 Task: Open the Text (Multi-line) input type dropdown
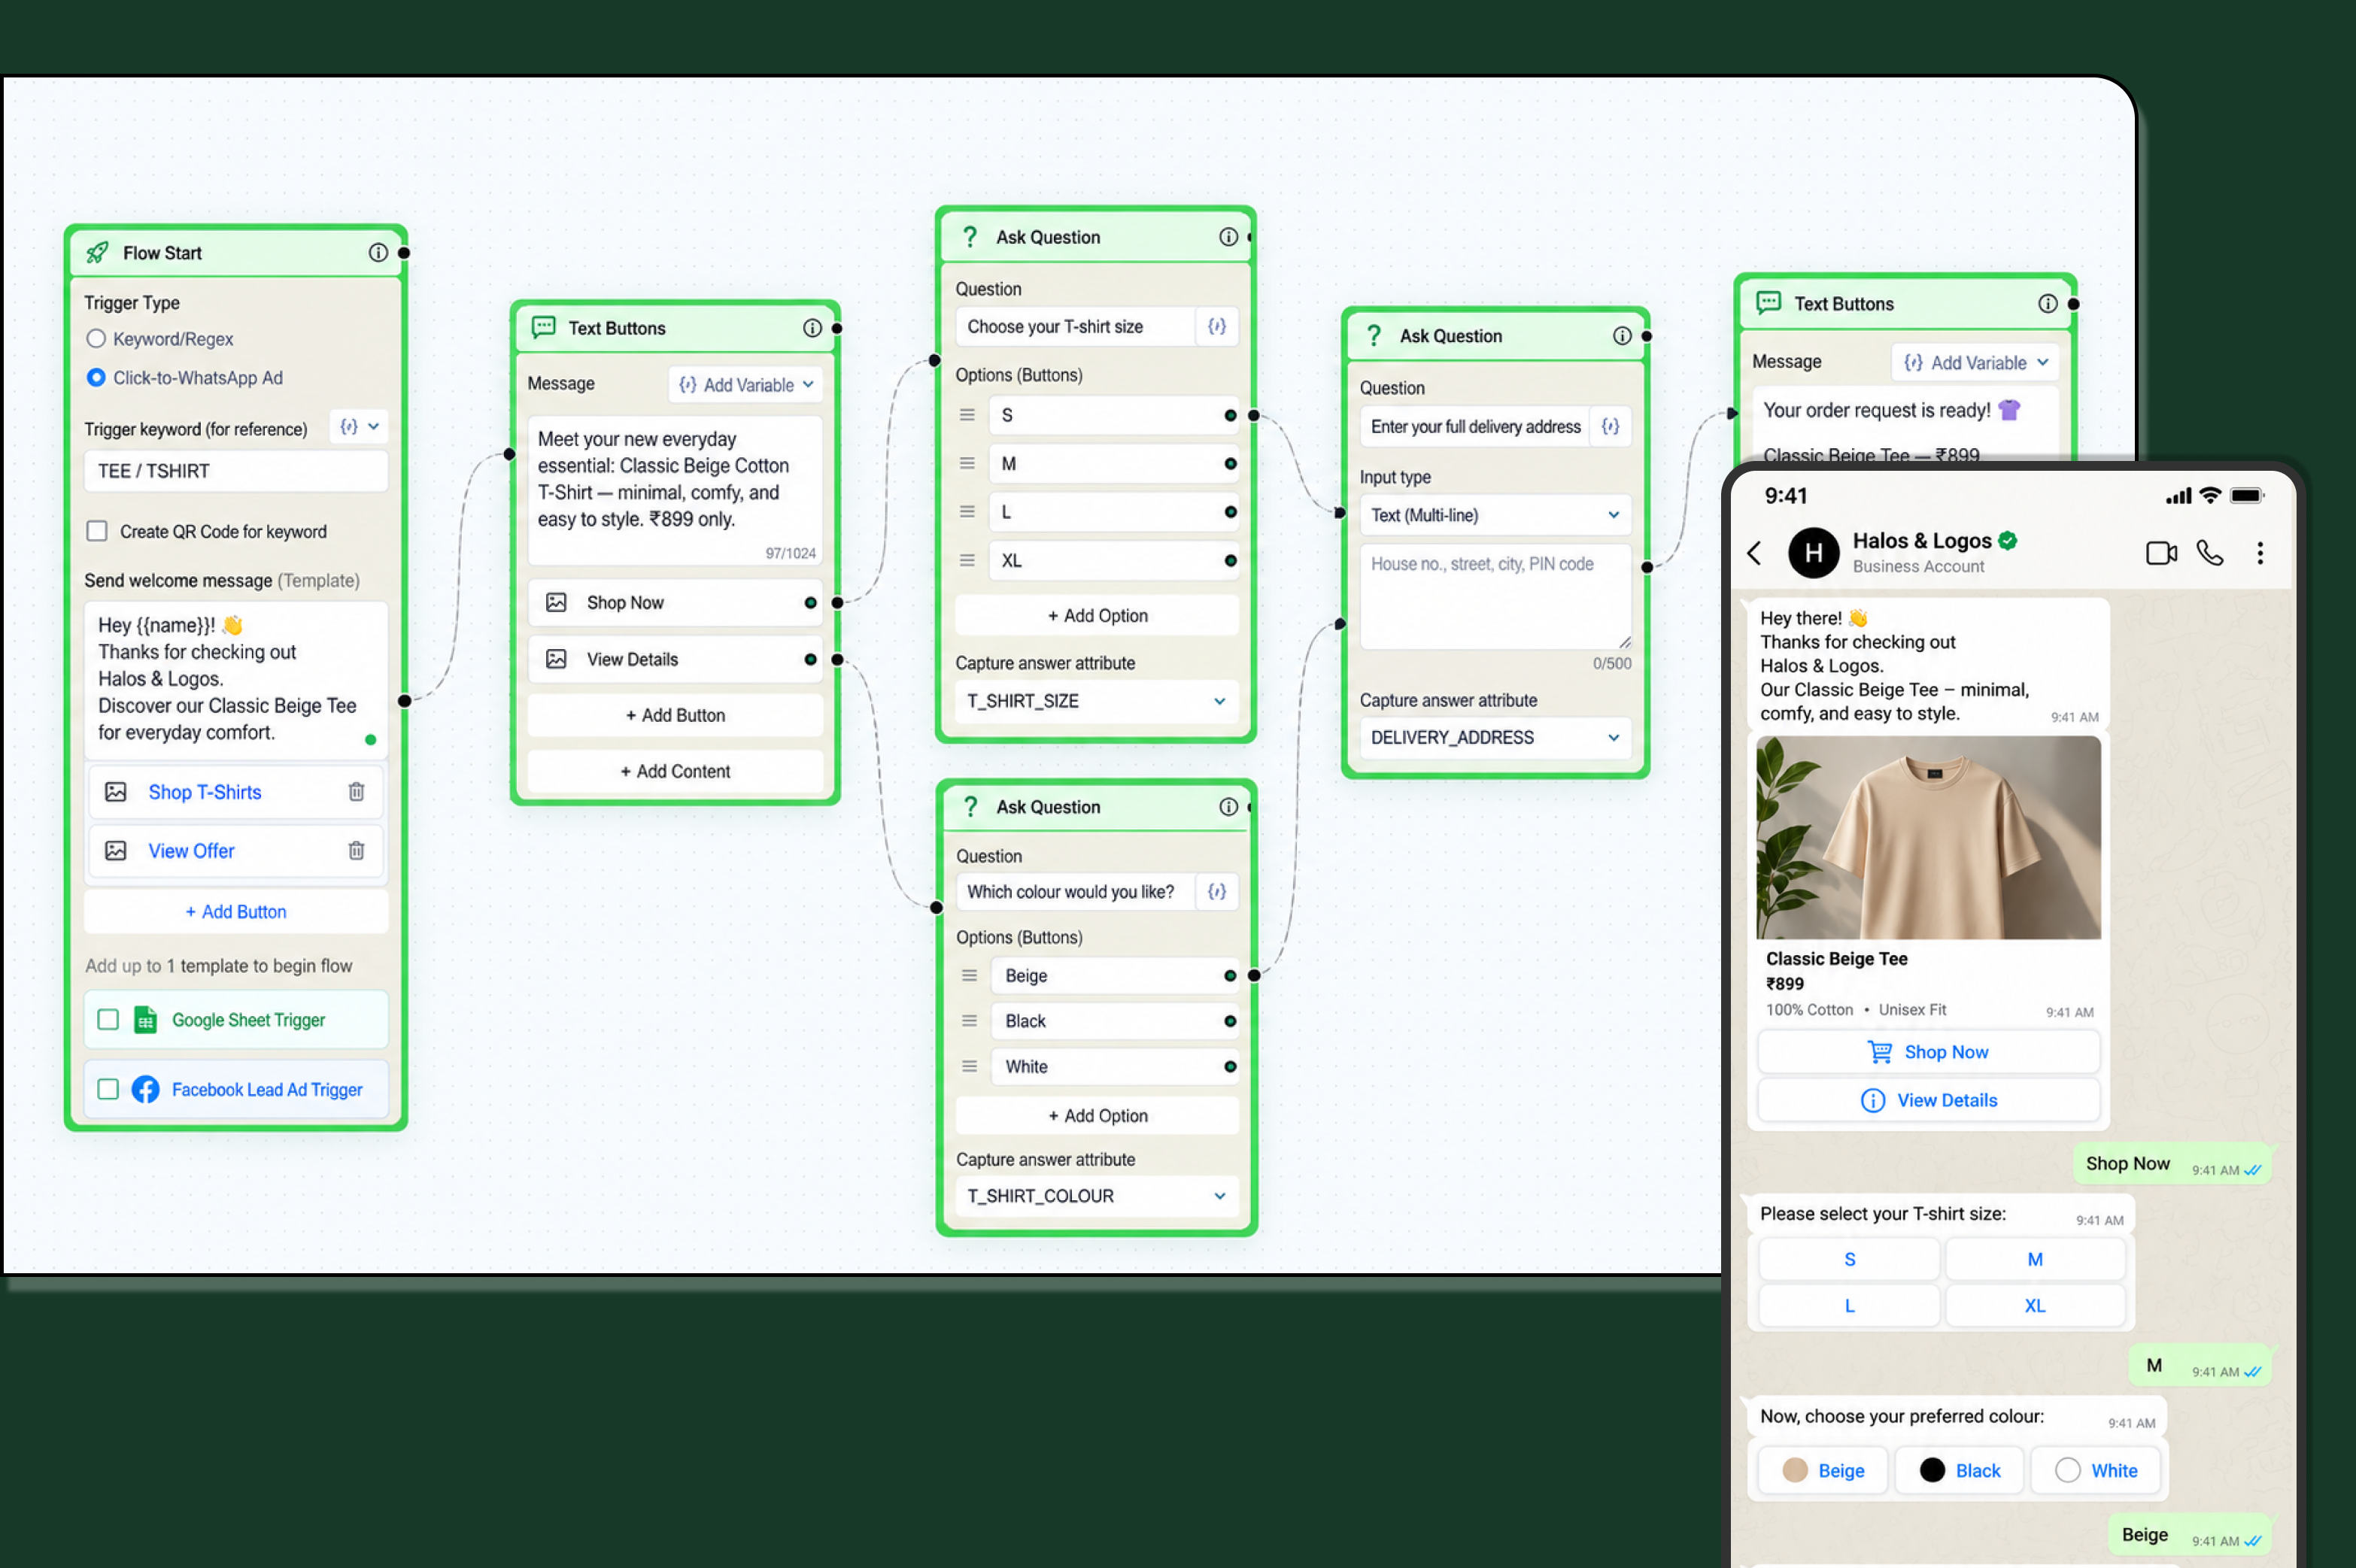tap(1495, 515)
